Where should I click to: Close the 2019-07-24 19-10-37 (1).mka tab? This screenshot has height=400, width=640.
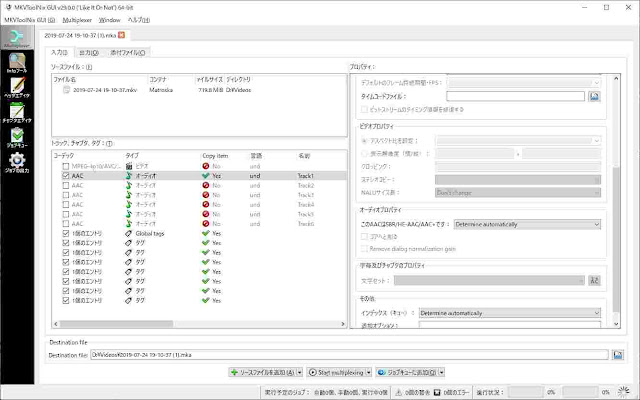(121, 35)
